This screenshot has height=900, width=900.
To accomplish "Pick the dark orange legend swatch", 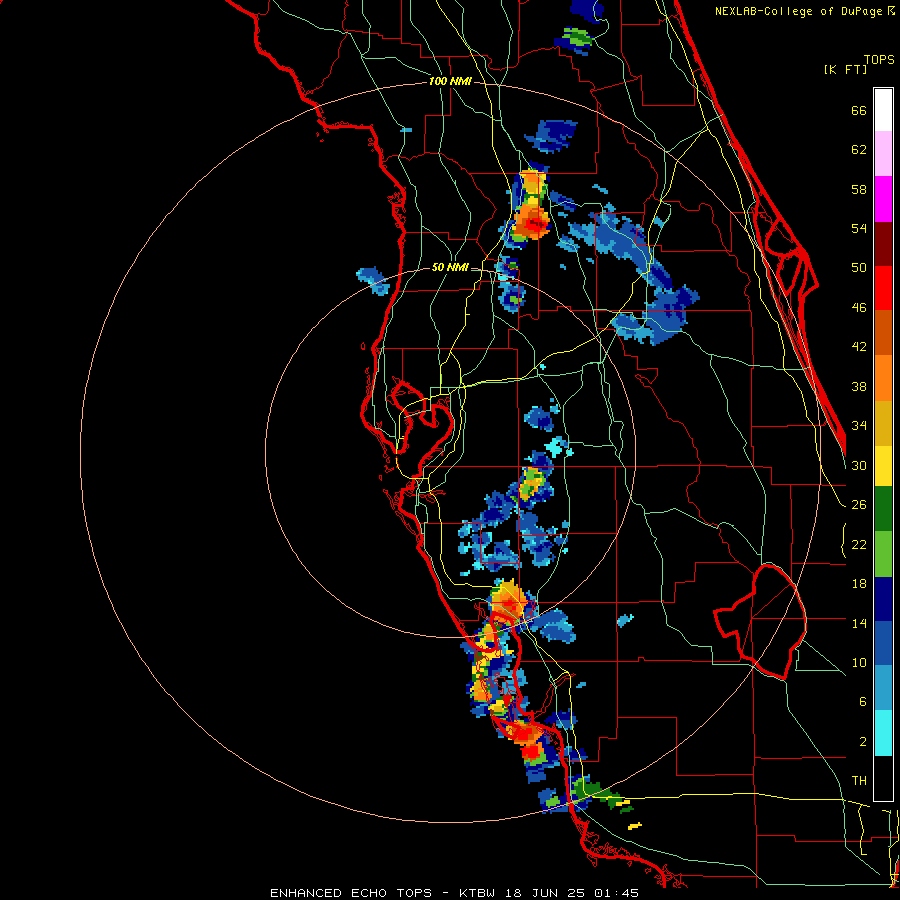I will 883,333.
